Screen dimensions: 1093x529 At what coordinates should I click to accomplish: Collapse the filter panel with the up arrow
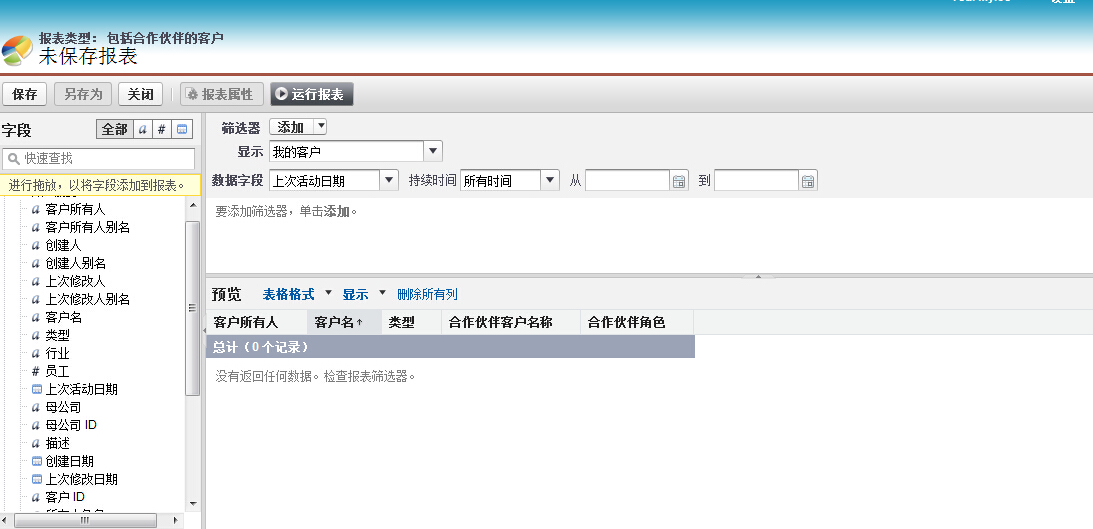757,276
